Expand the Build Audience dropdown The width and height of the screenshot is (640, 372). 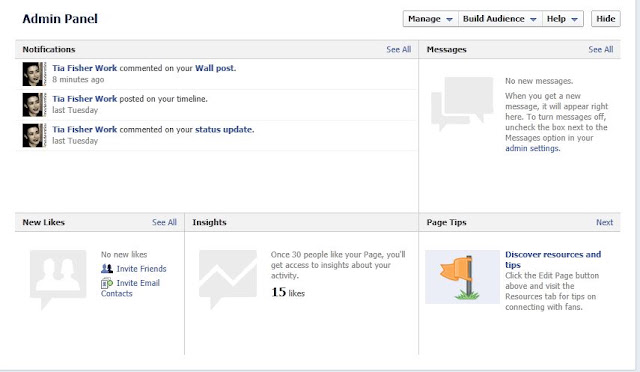pos(500,19)
